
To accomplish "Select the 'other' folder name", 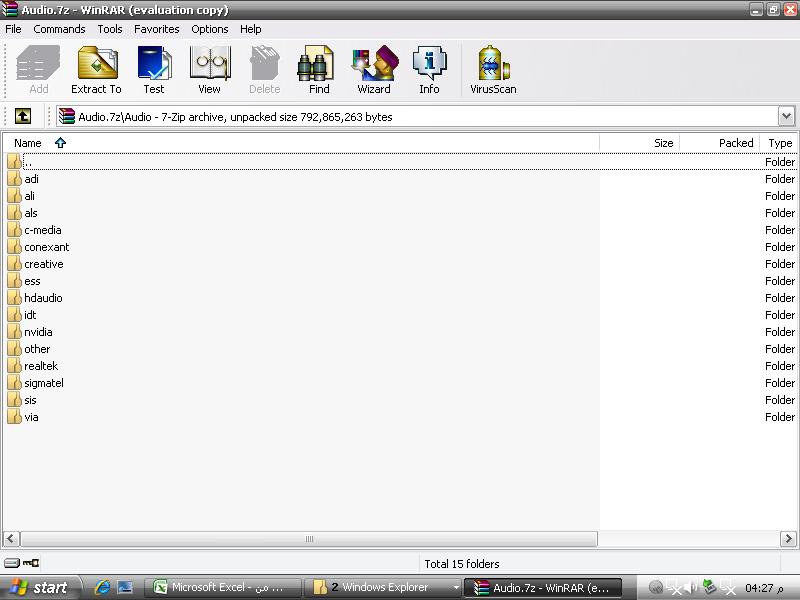I will click(x=37, y=349).
